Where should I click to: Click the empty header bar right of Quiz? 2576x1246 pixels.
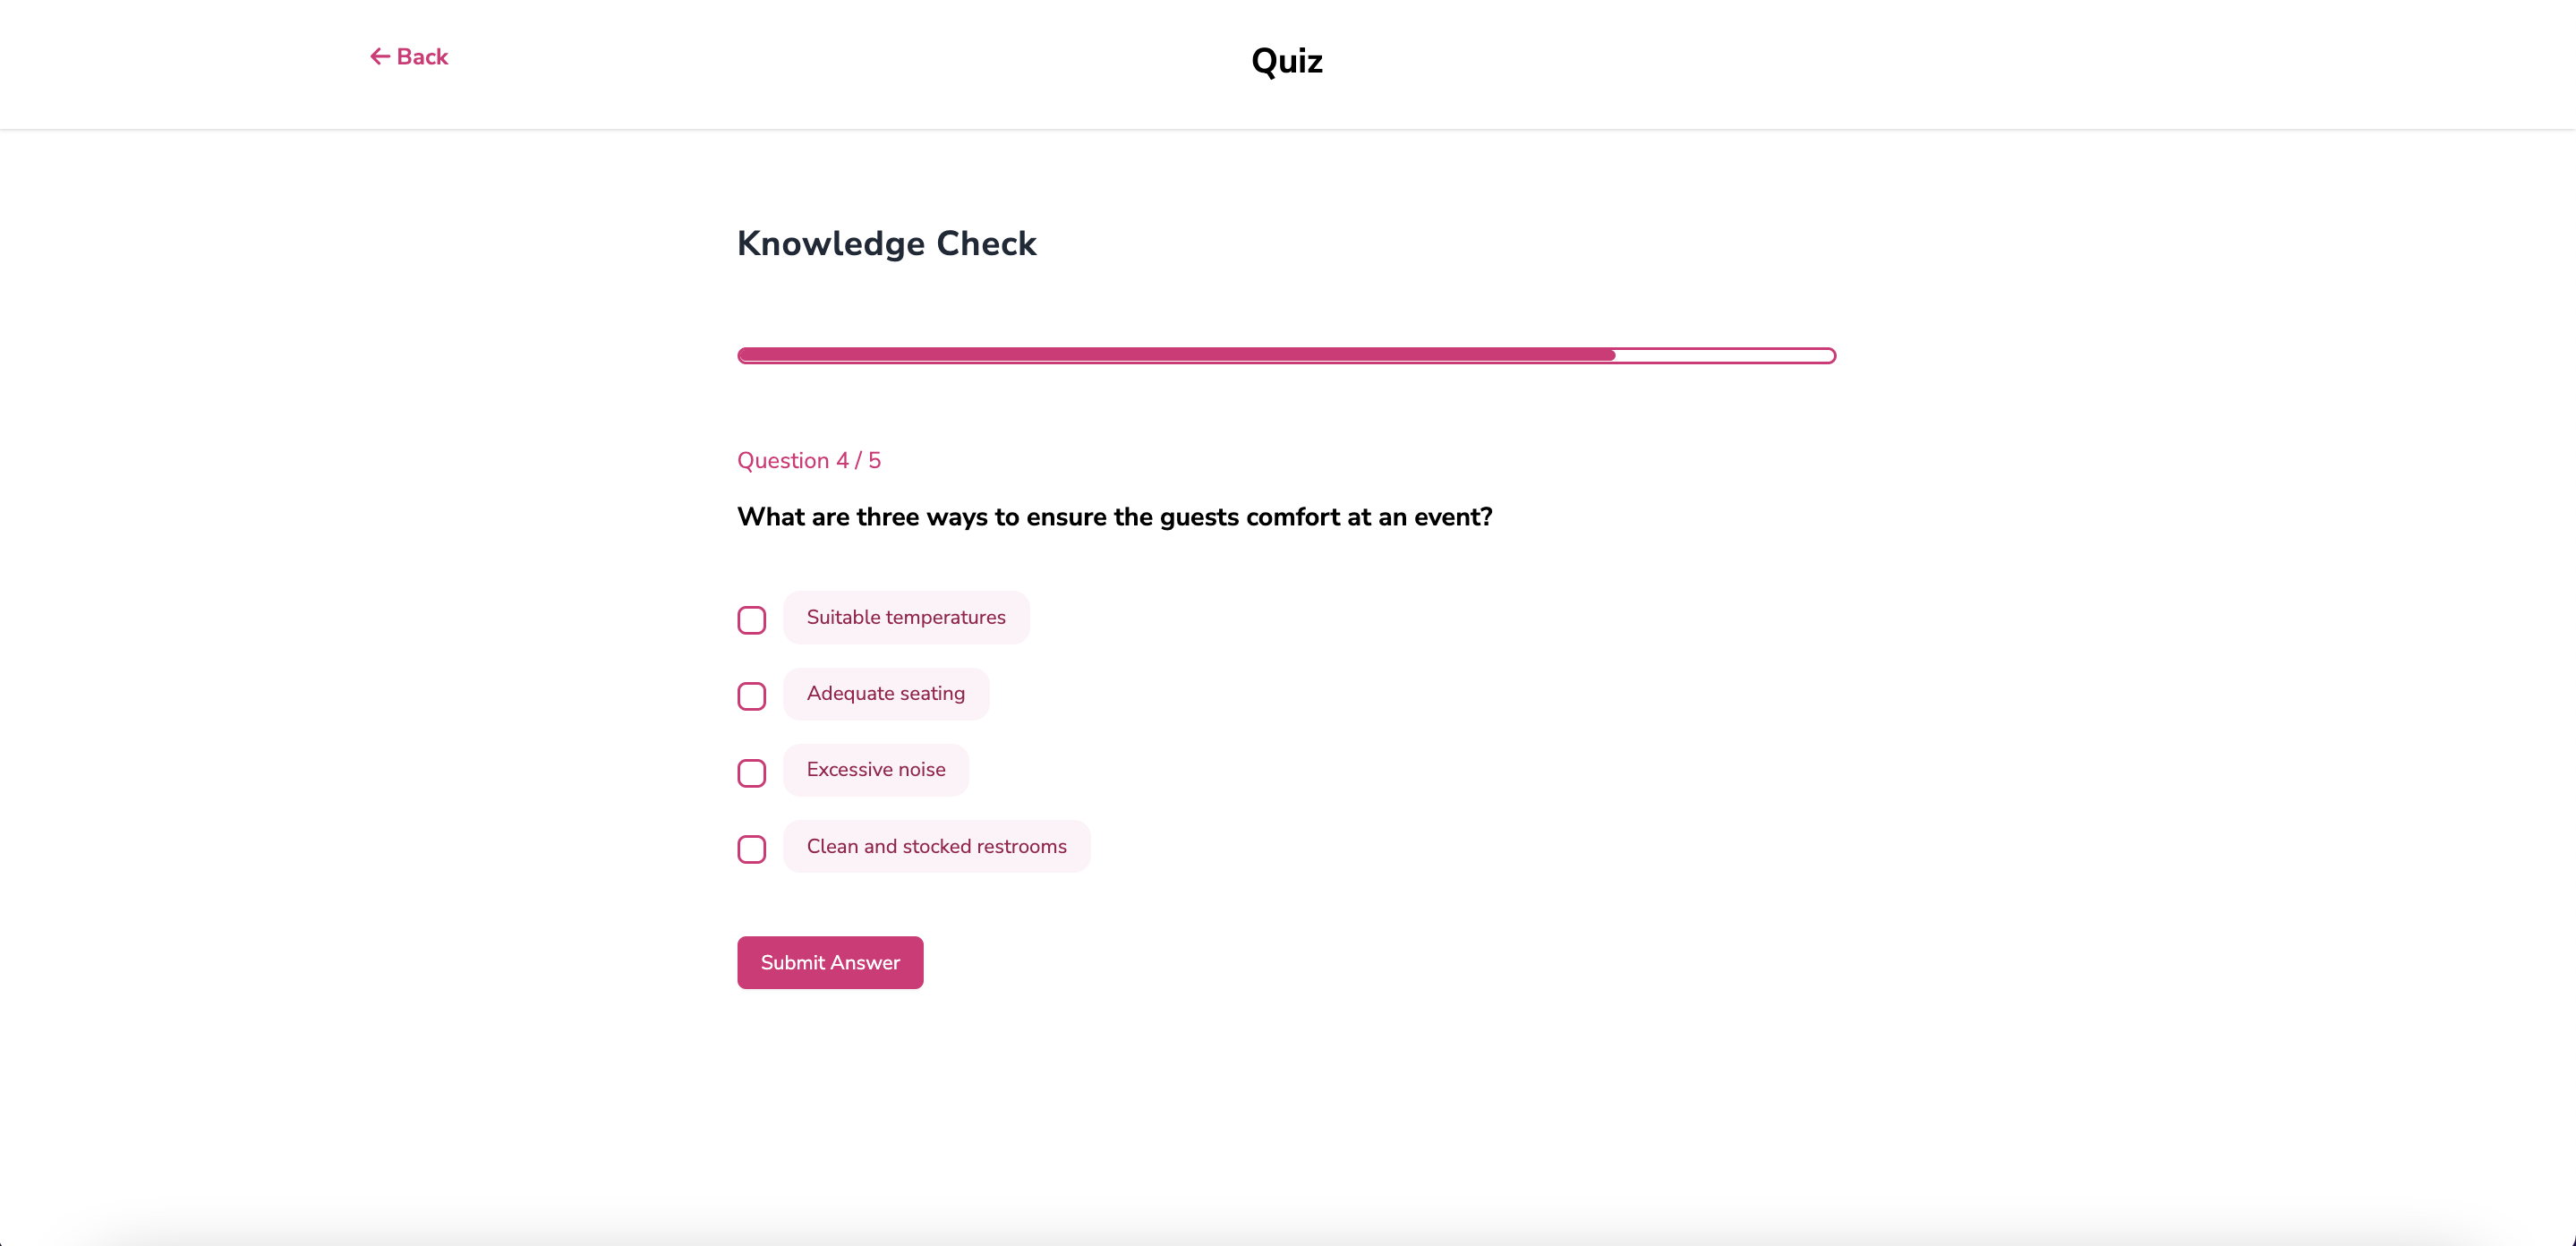point(1900,62)
